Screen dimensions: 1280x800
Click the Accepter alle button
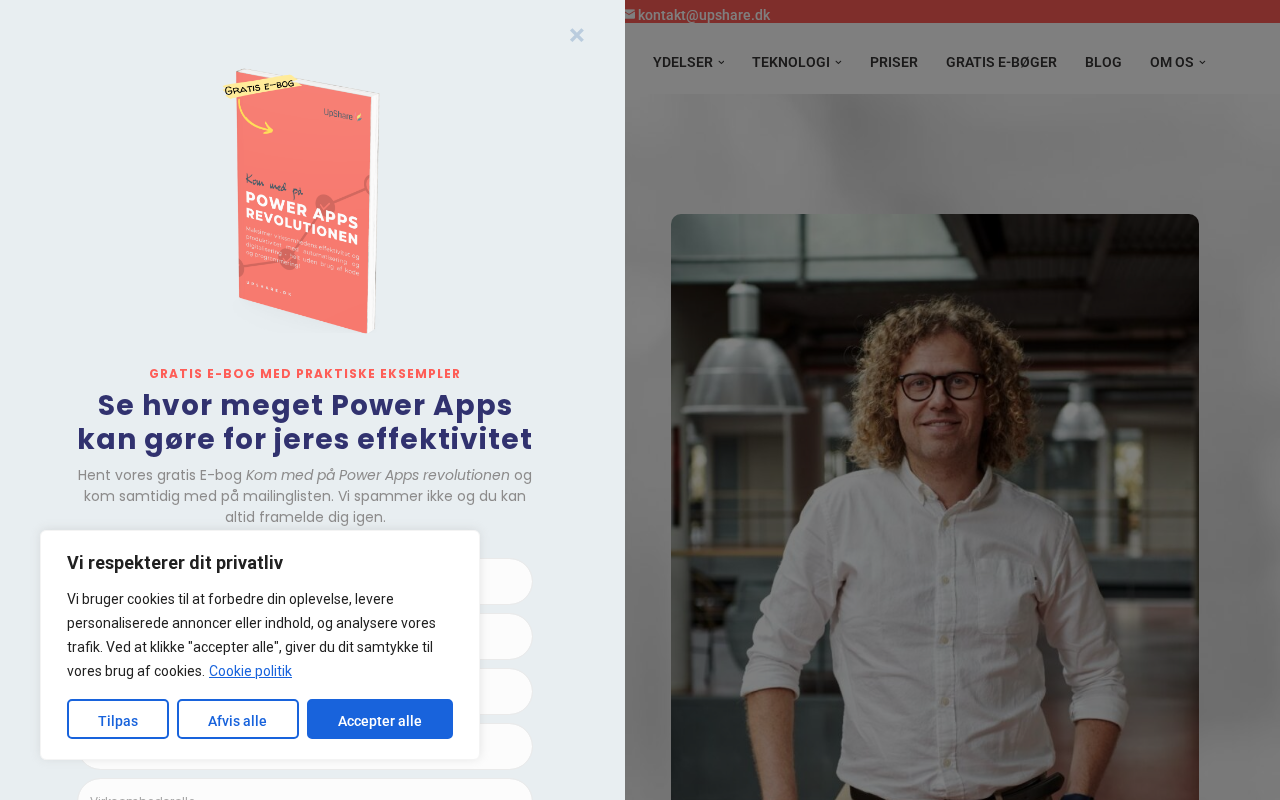pos(380,719)
